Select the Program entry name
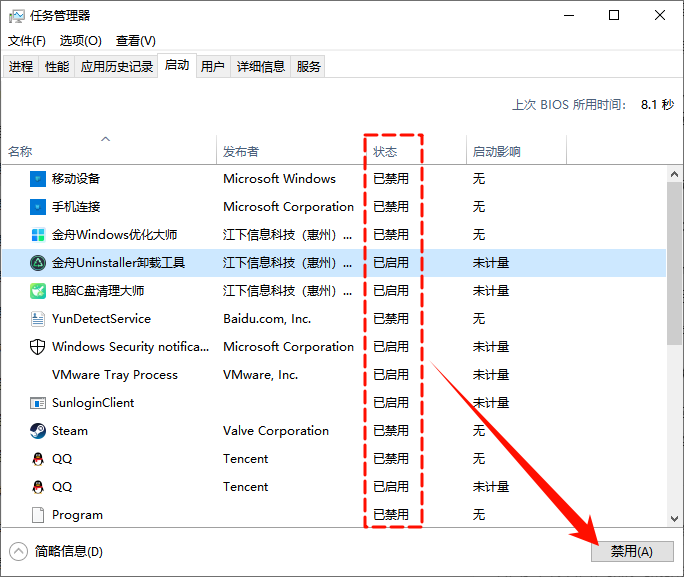Image resolution: width=684 pixels, height=577 pixels. point(77,515)
